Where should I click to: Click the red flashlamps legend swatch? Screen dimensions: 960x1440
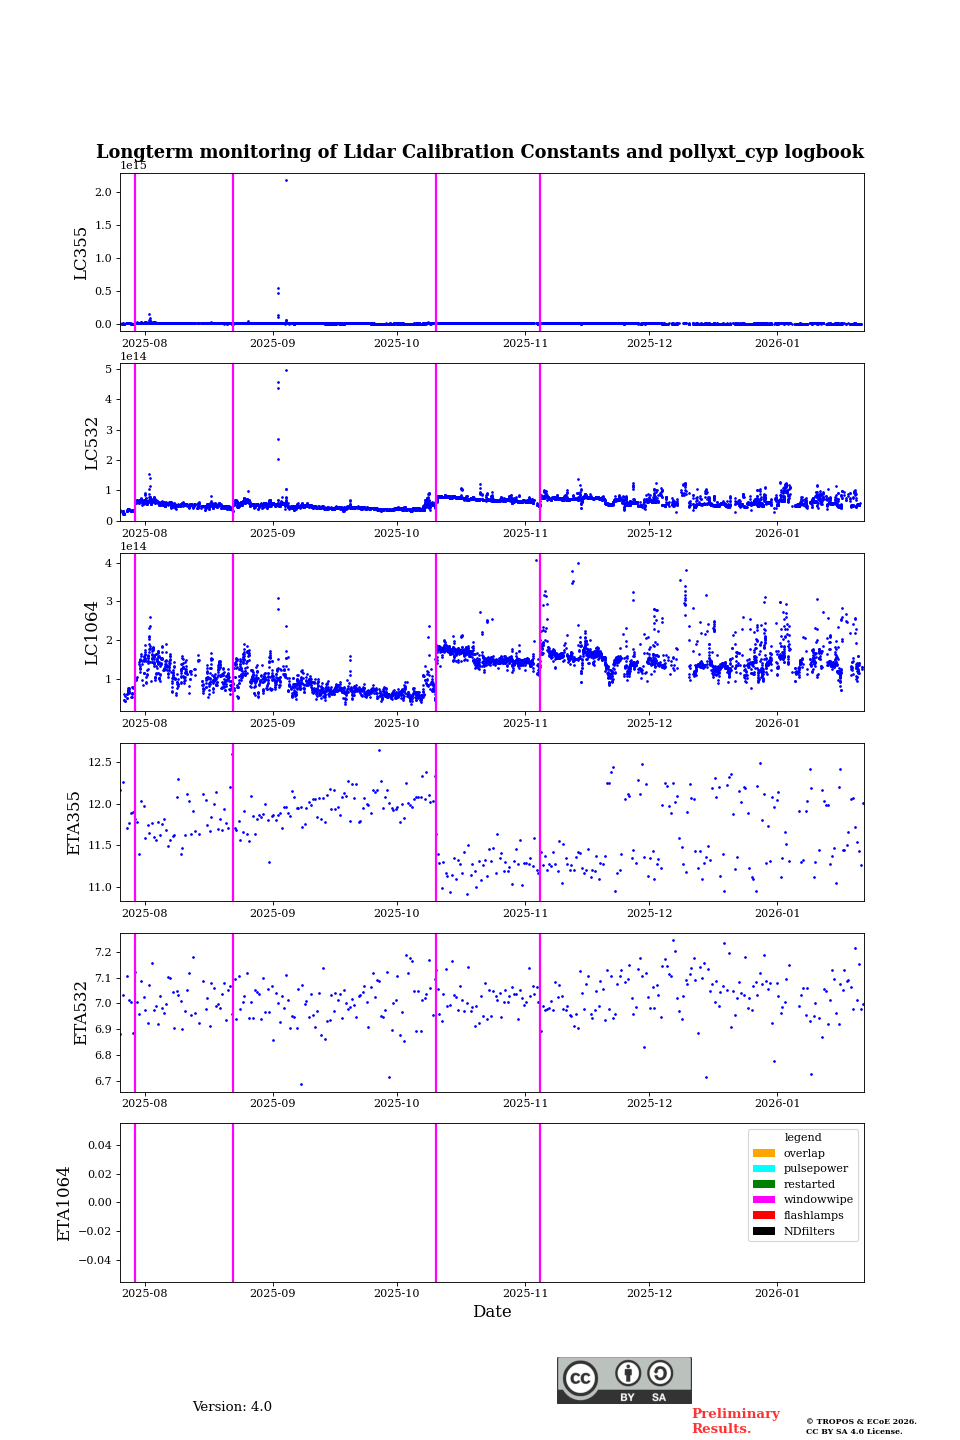[x=764, y=1216]
